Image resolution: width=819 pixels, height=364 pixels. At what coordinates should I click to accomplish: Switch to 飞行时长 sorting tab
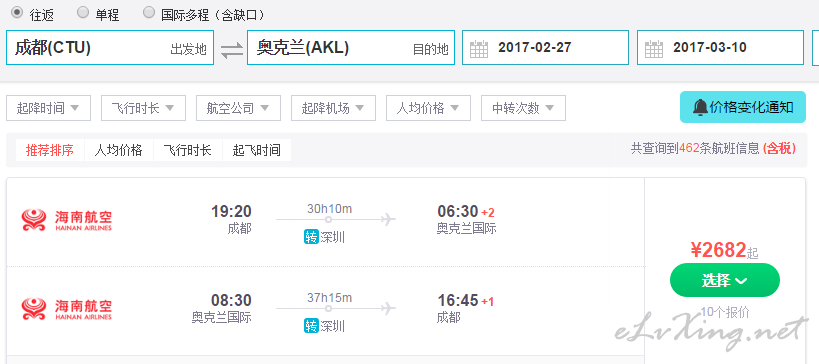187,150
